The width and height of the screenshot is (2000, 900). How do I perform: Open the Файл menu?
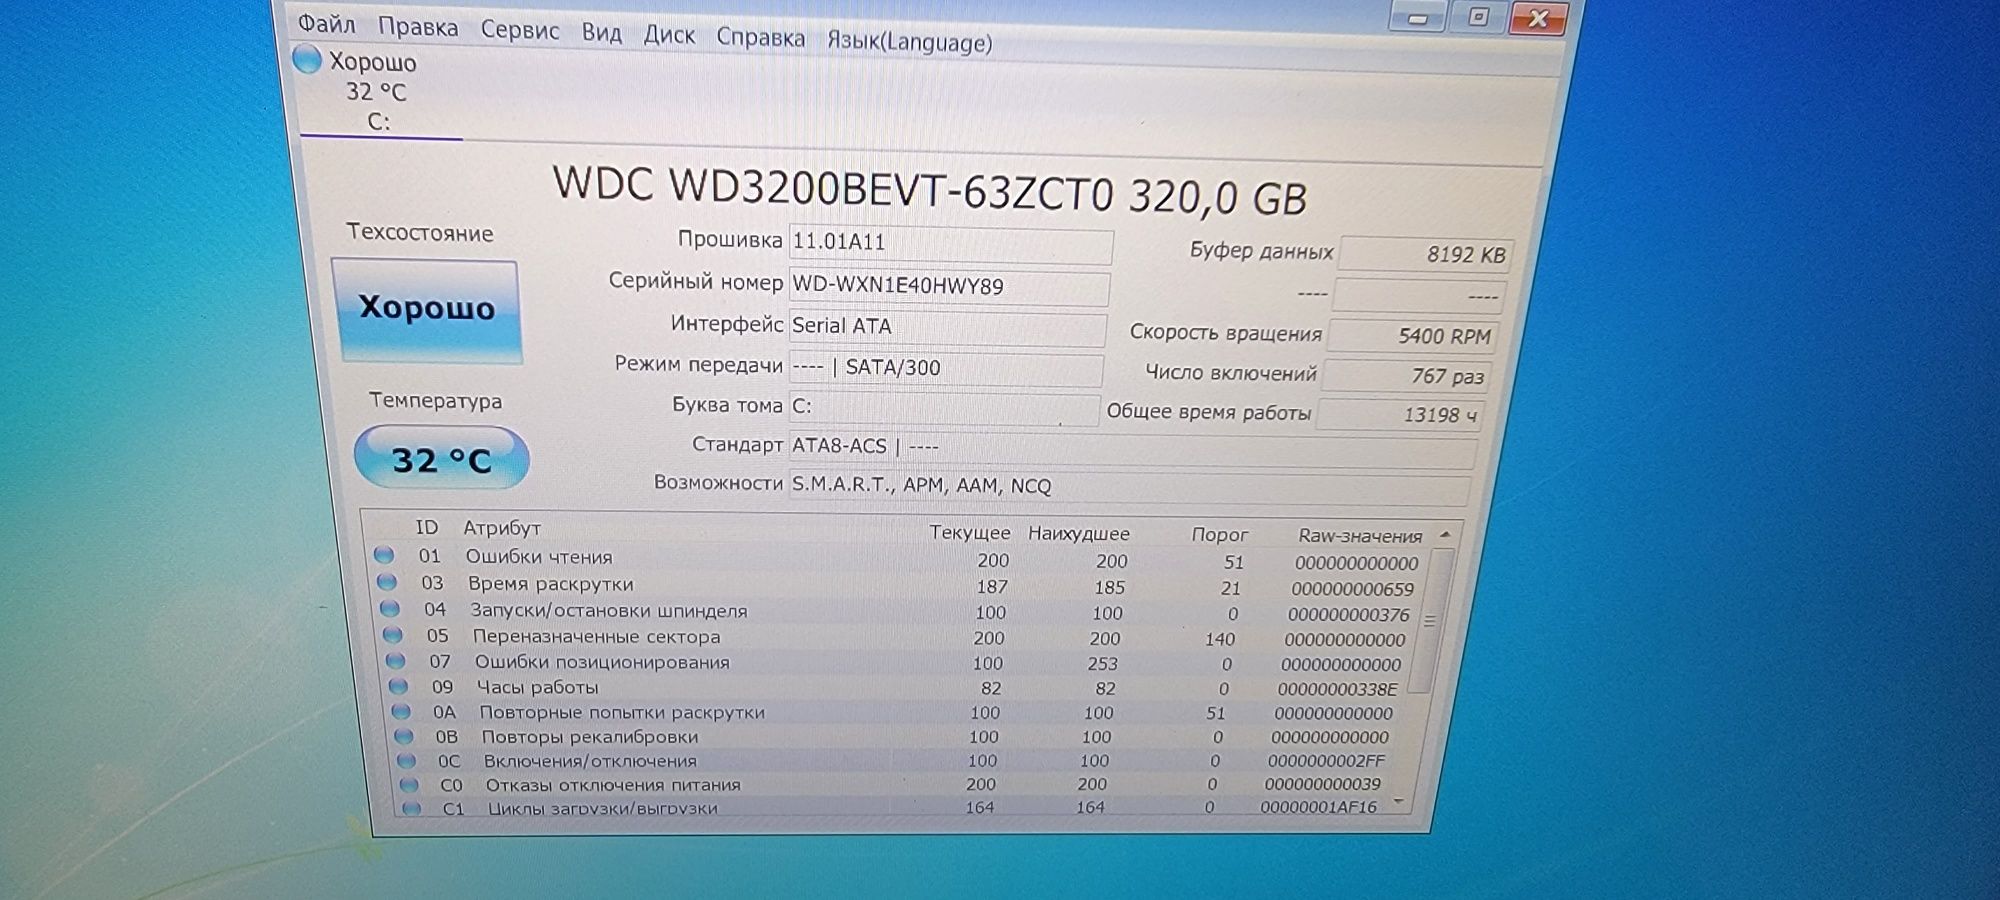pos(326,23)
